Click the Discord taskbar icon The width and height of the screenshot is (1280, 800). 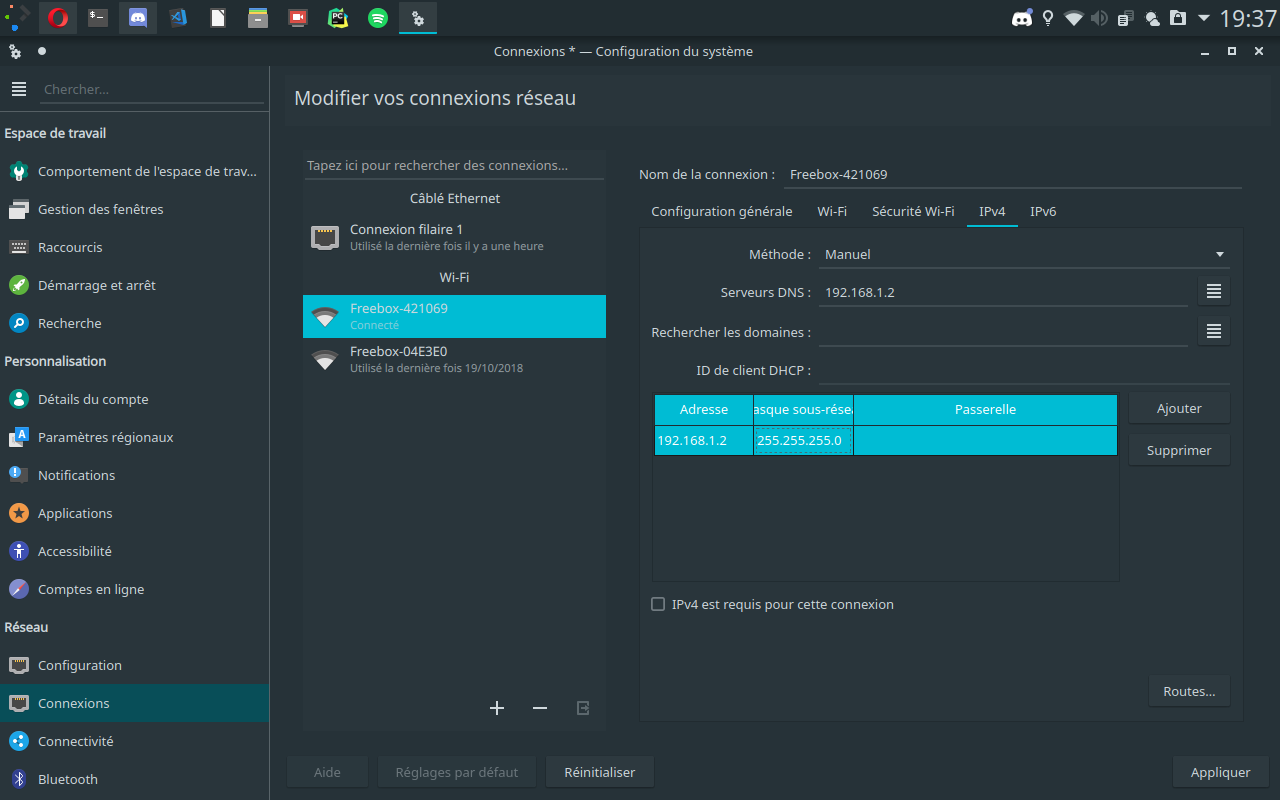point(137,18)
